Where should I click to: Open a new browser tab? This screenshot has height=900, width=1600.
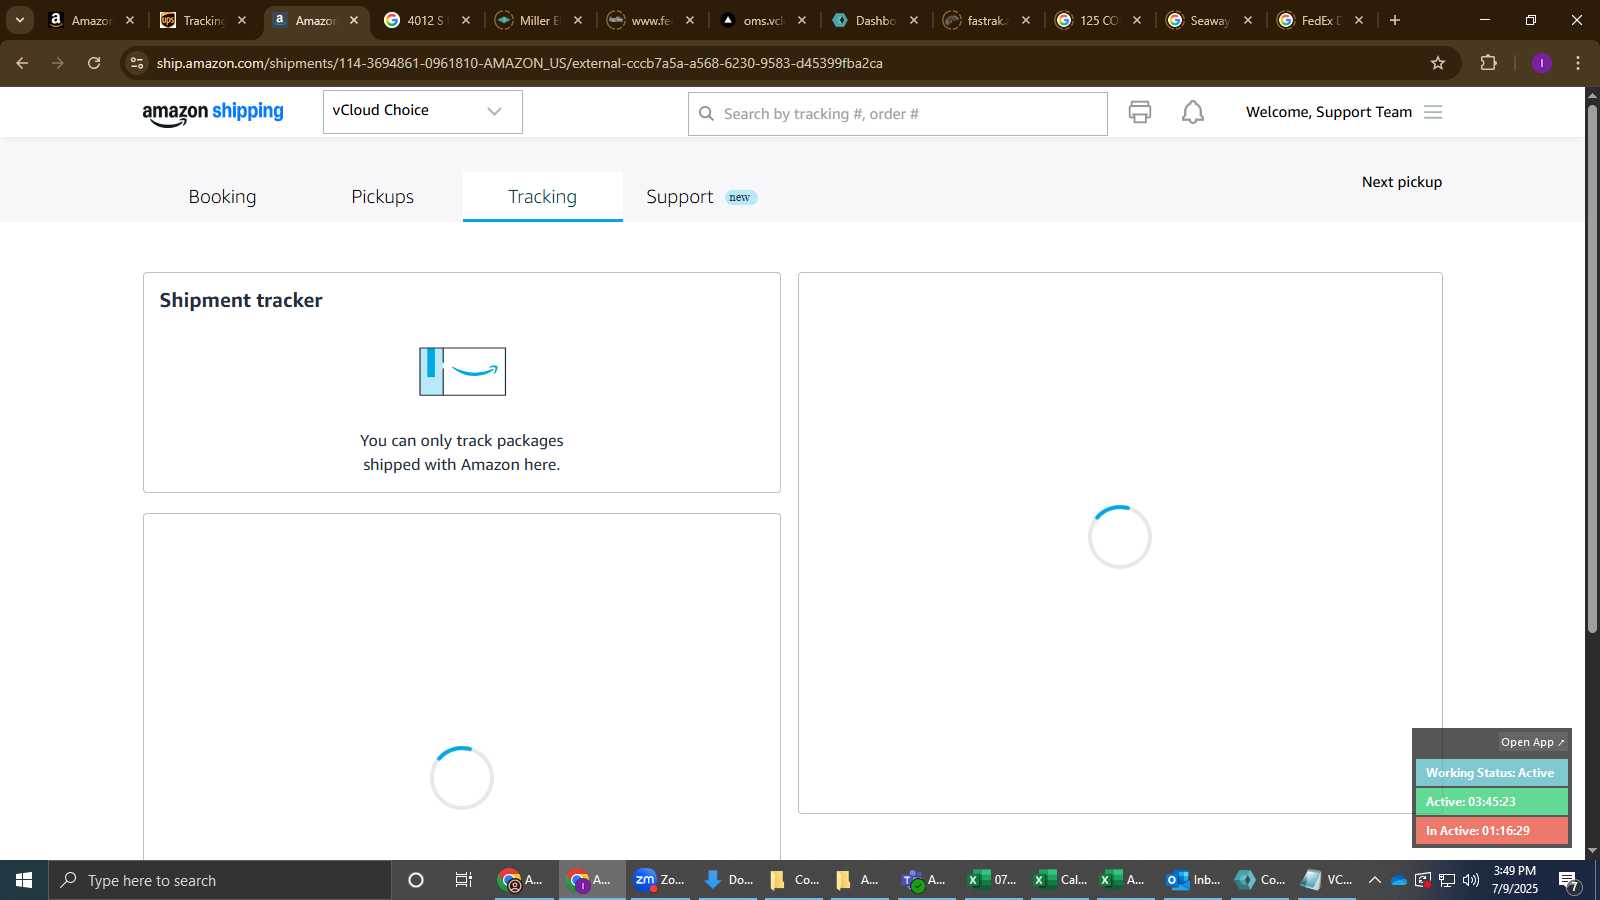1395,20
